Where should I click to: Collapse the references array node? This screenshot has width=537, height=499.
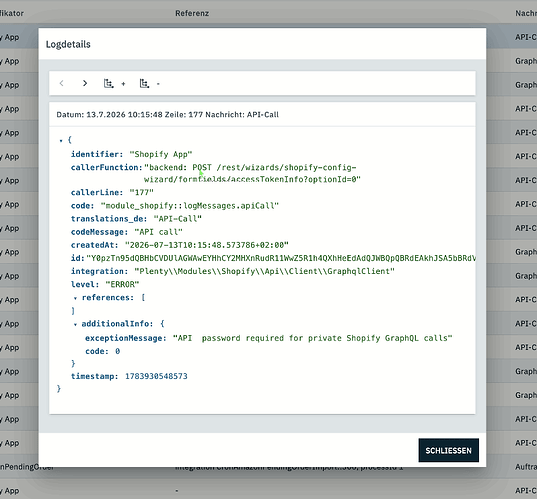pos(75,298)
